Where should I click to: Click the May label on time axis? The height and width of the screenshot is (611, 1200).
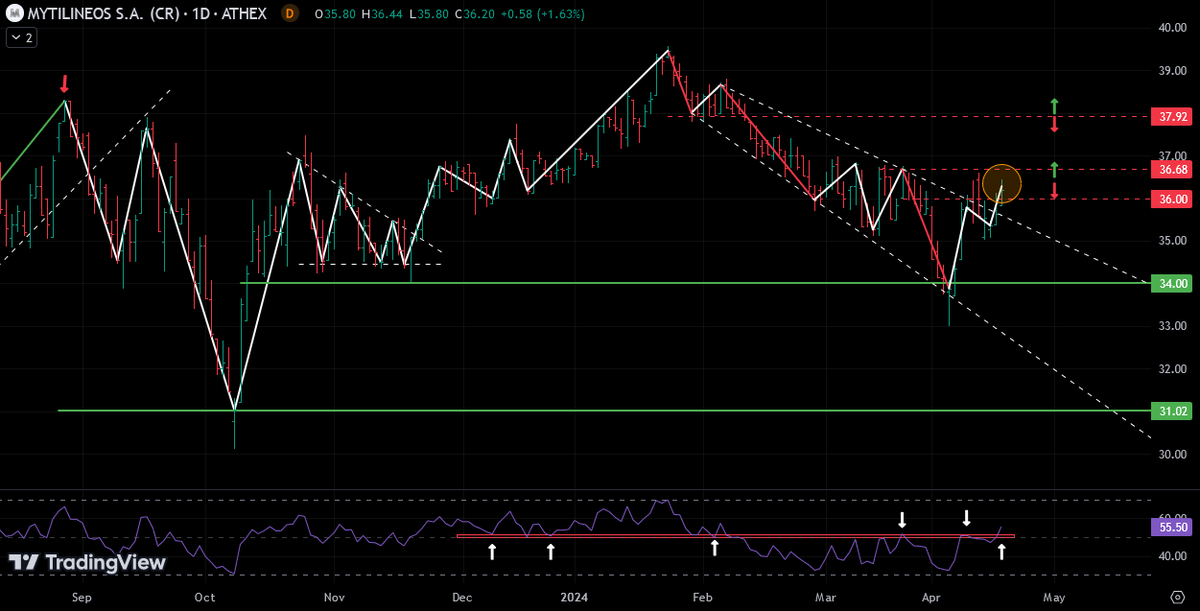click(1053, 597)
